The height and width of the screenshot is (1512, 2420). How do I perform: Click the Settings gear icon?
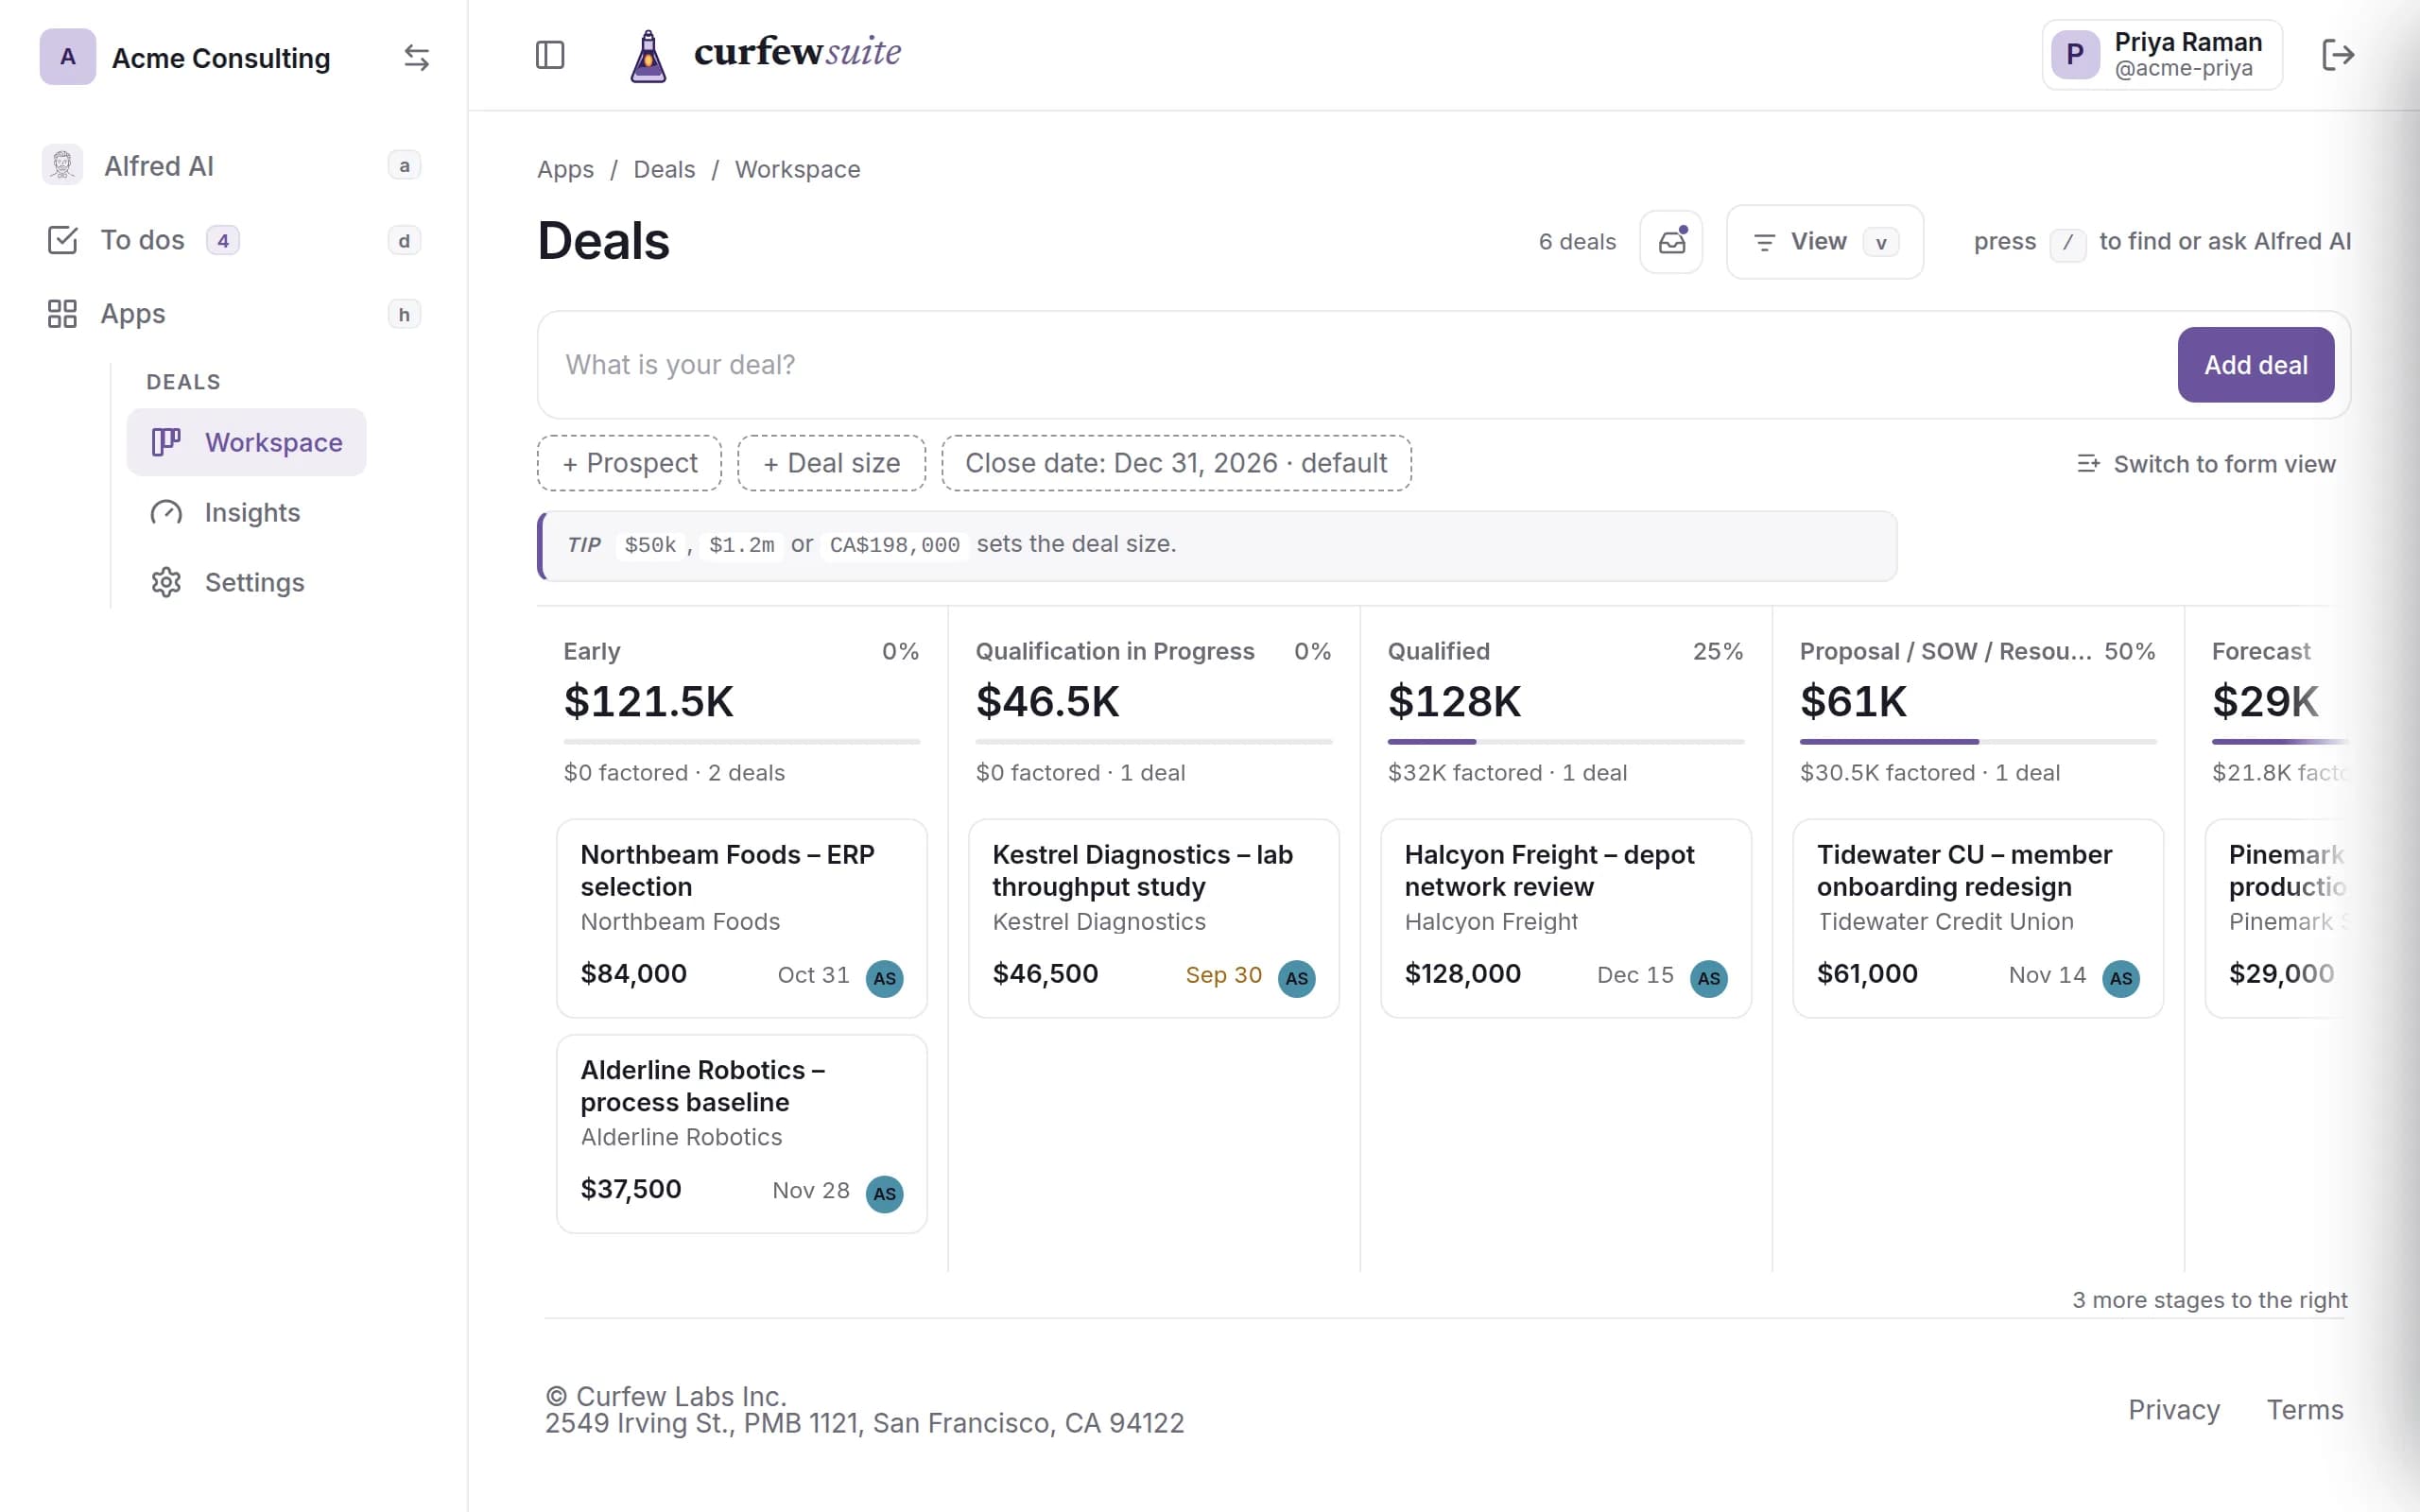click(166, 582)
